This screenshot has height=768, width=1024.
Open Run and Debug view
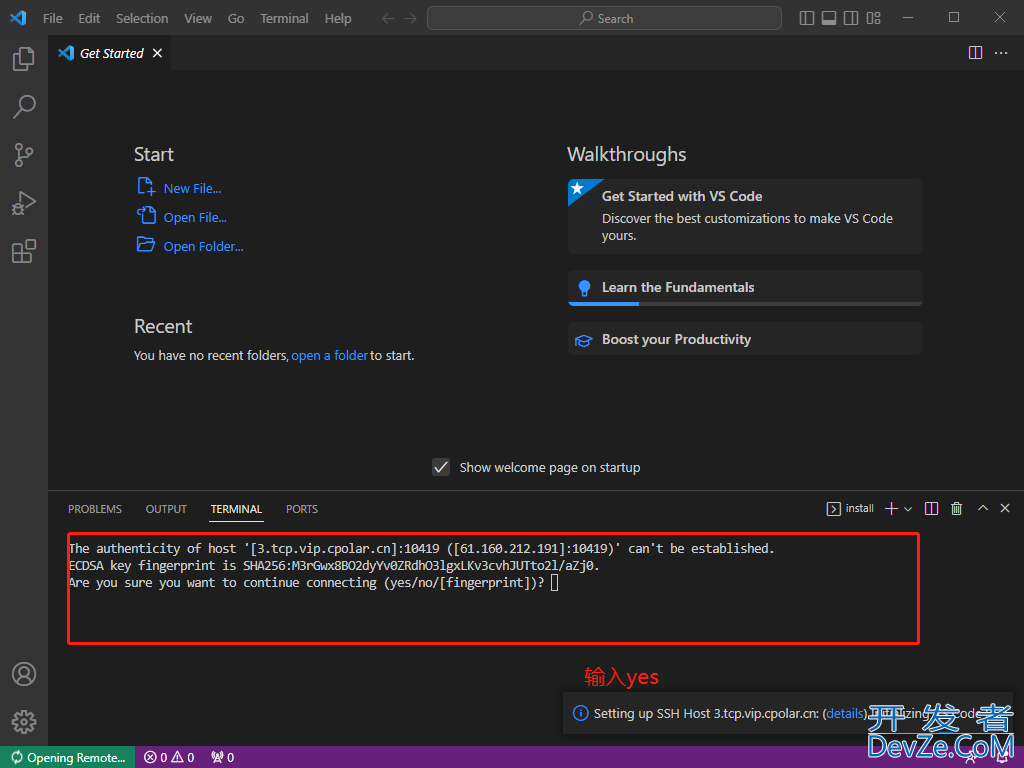coord(24,203)
